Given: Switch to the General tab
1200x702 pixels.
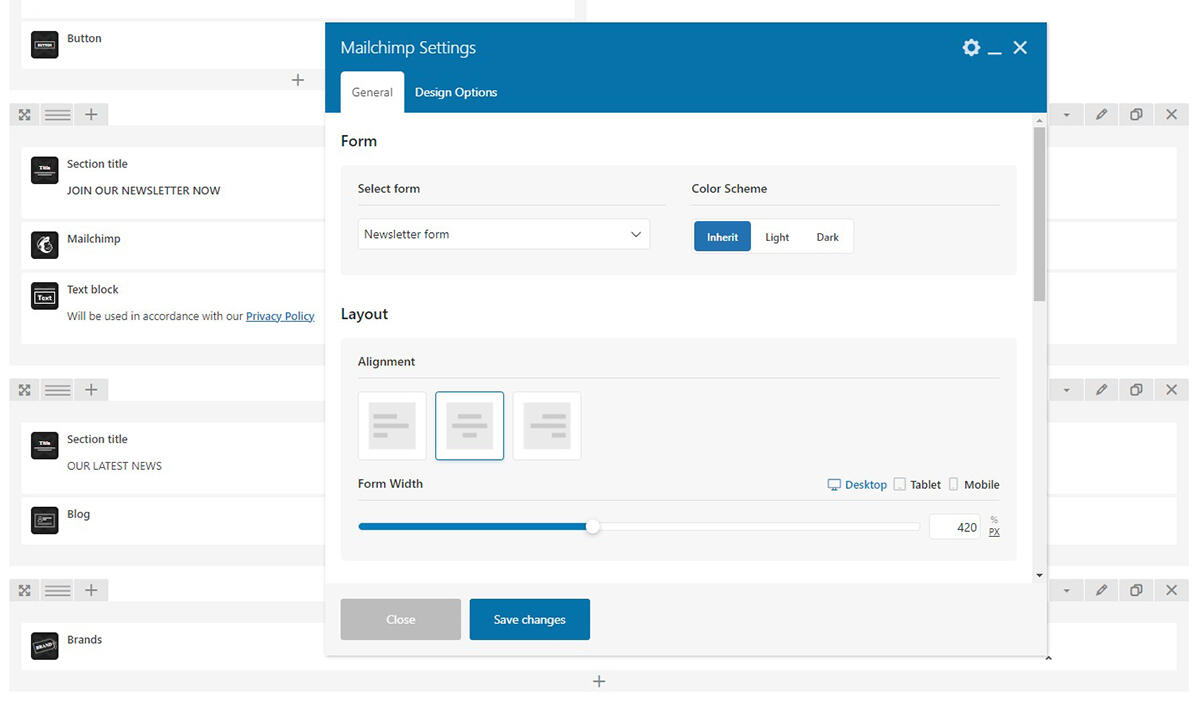Looking at the screenshot, I should [372, 92].
